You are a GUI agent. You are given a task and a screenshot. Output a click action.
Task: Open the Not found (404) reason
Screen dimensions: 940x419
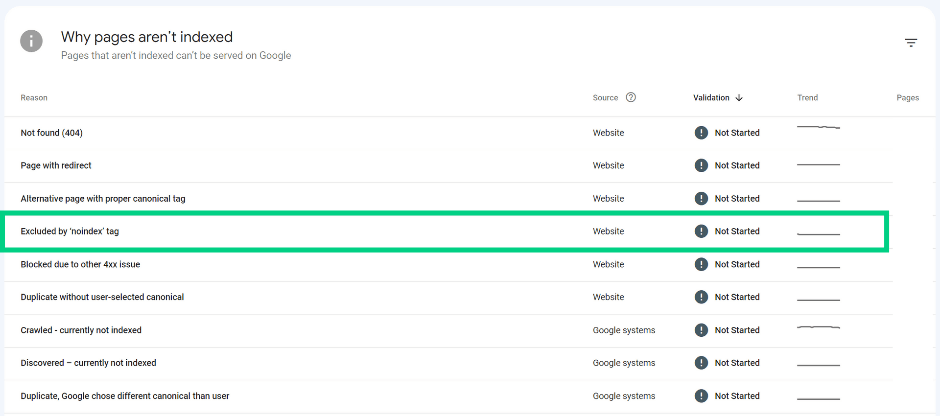52,133
